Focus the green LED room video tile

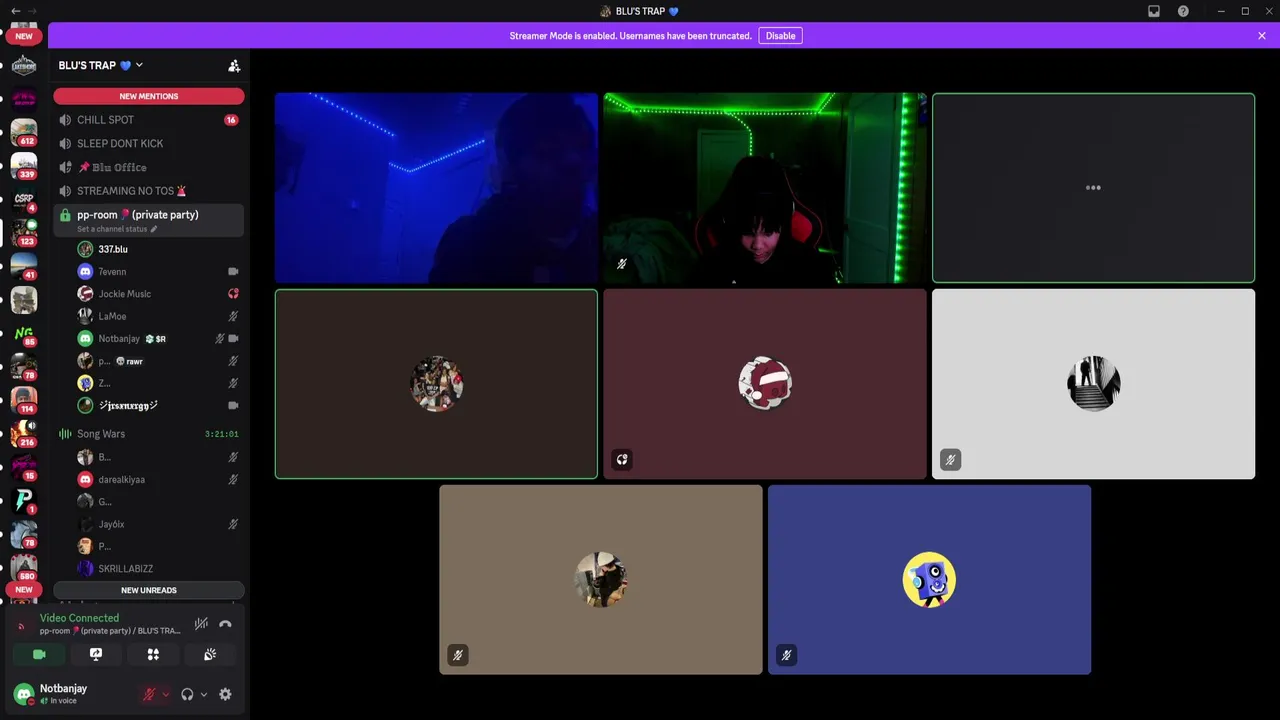pyautogui.click(x=765, y=188)
